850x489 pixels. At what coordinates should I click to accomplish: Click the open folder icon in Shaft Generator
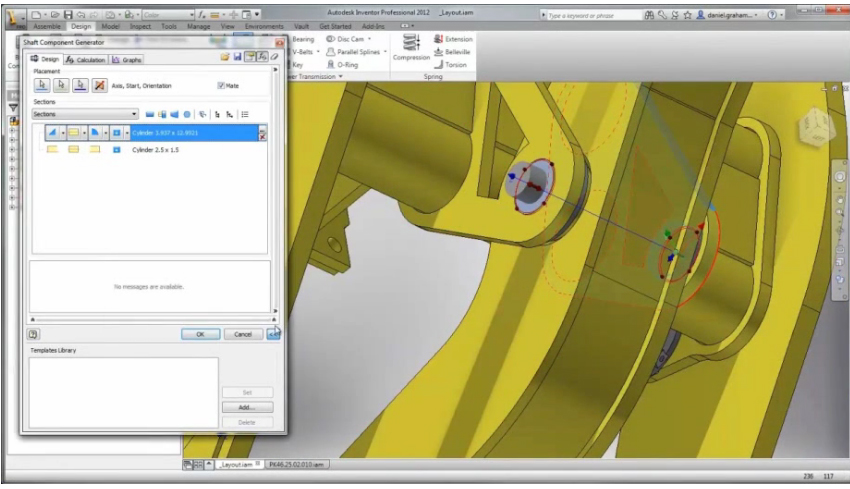coord(226,58)
